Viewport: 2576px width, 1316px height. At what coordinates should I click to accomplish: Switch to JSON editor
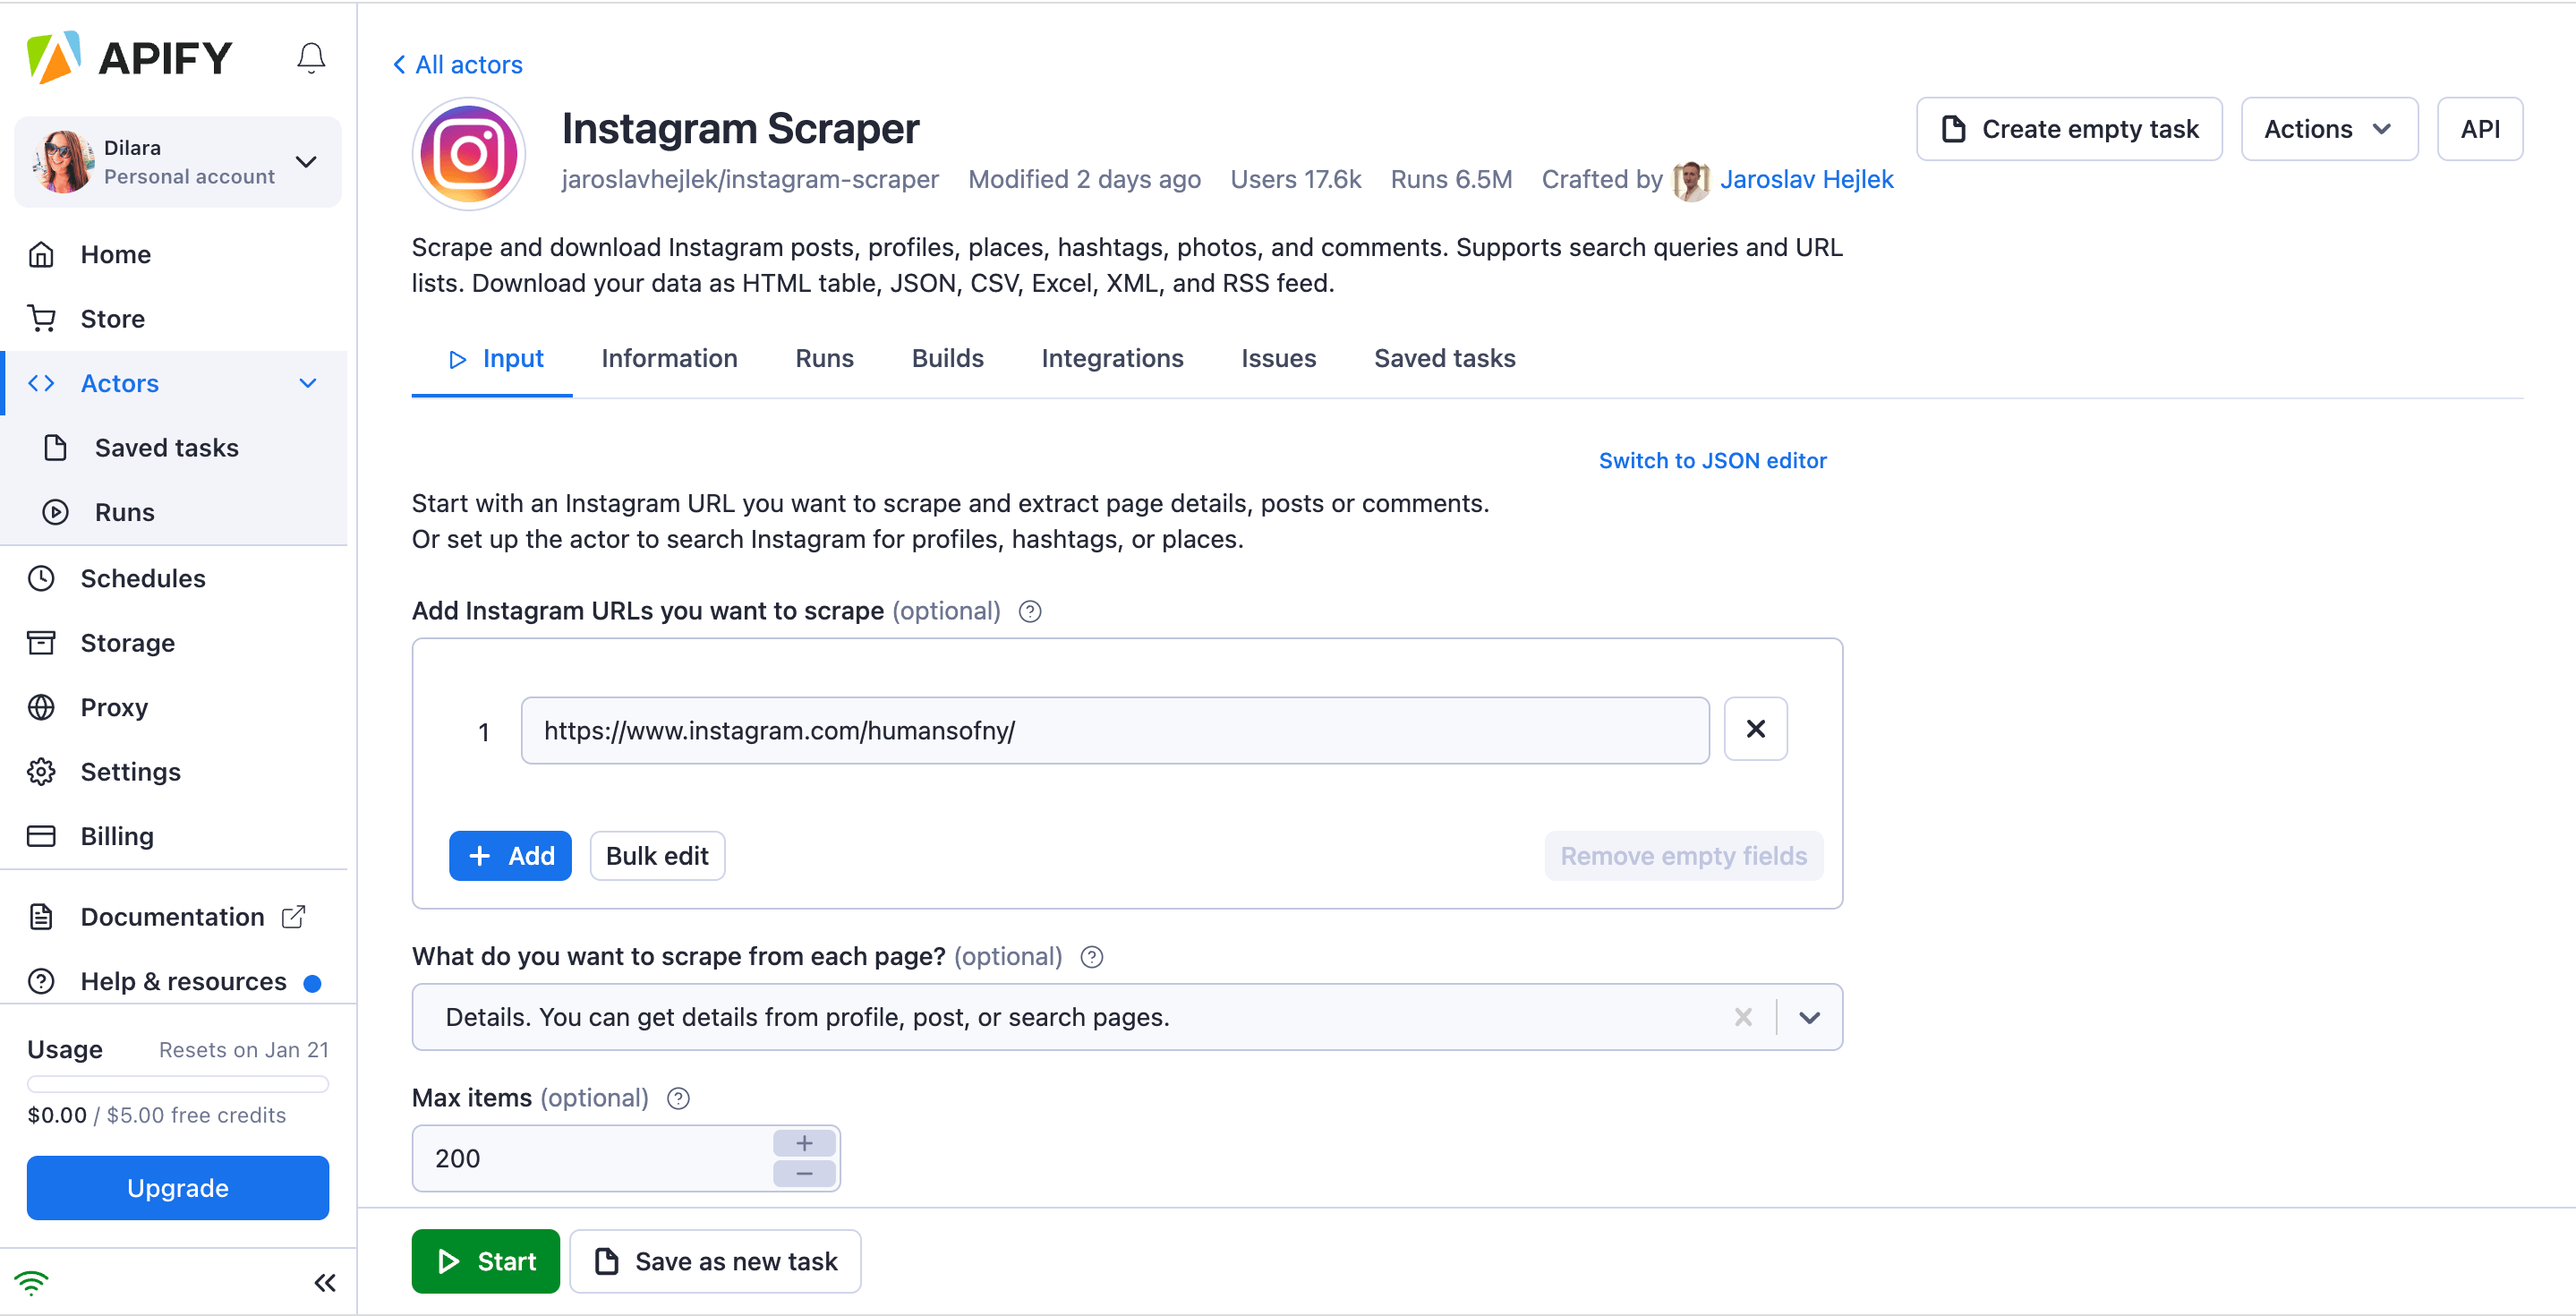coord(1712,460)
